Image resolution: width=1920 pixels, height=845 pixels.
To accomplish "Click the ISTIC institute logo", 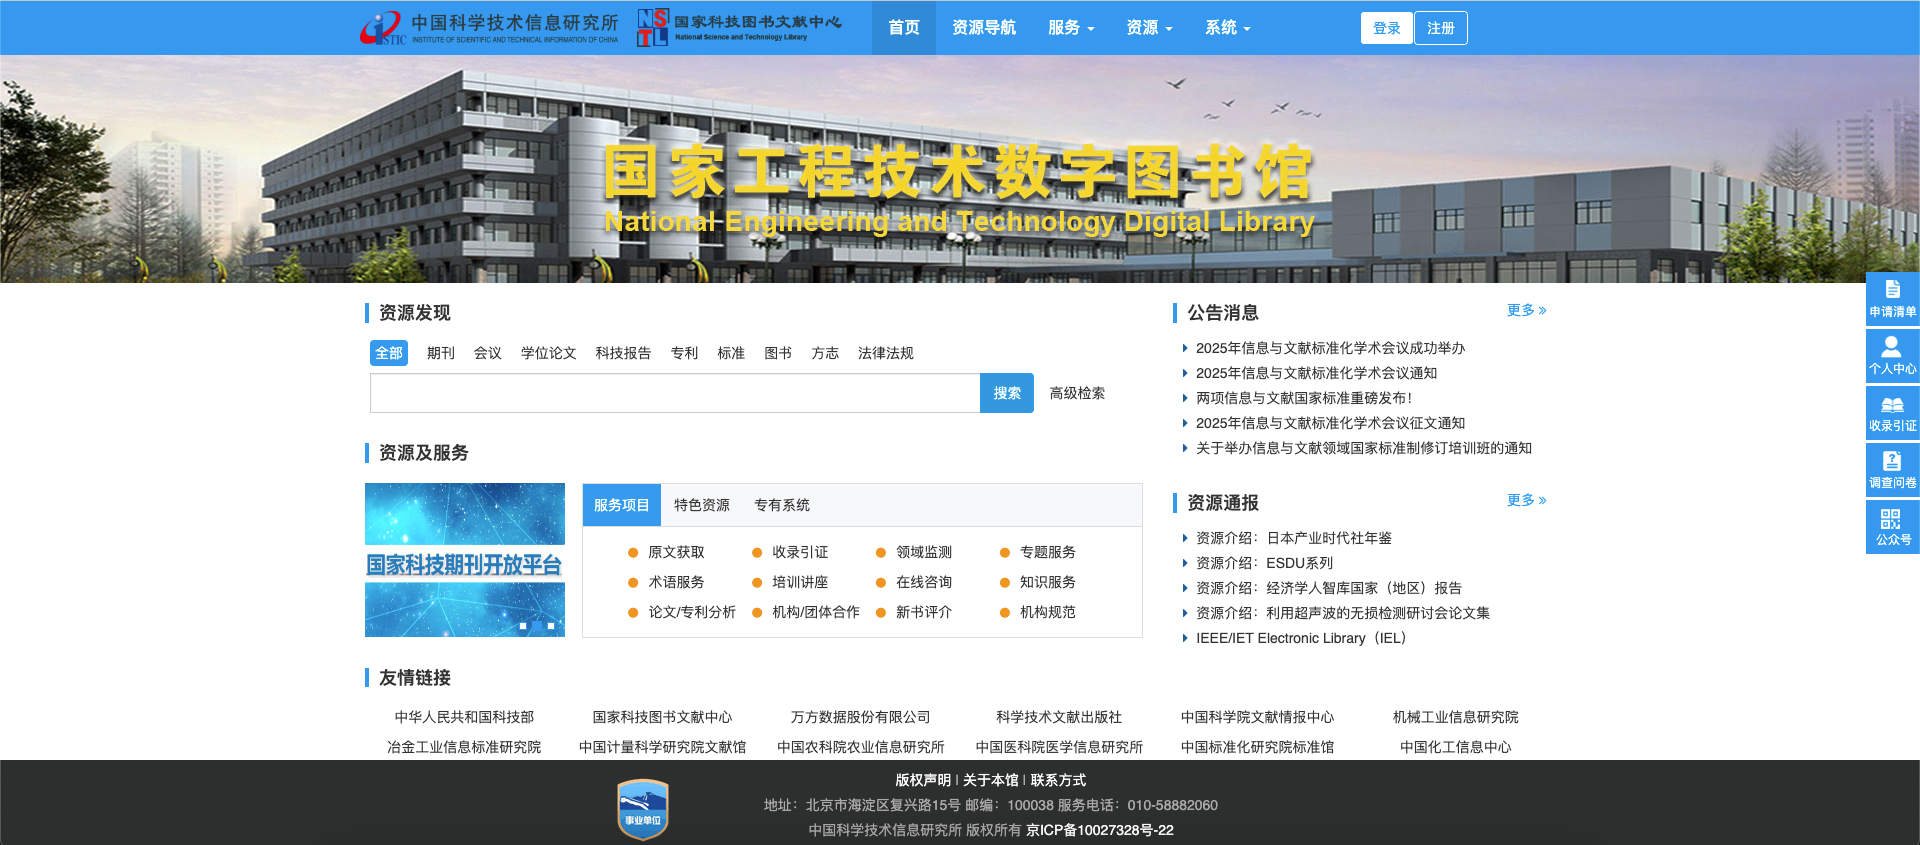I will coord(489,28).
